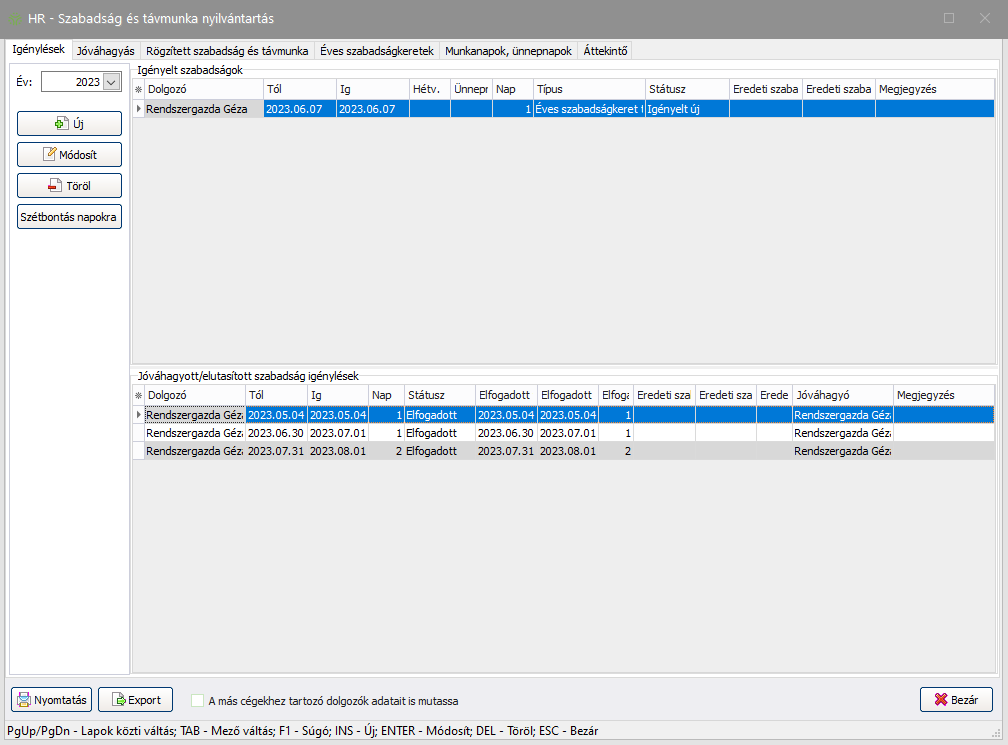Click the upper grid column chooser asterisk
Screen dimensions: 1008x745
tap(139, 90)
